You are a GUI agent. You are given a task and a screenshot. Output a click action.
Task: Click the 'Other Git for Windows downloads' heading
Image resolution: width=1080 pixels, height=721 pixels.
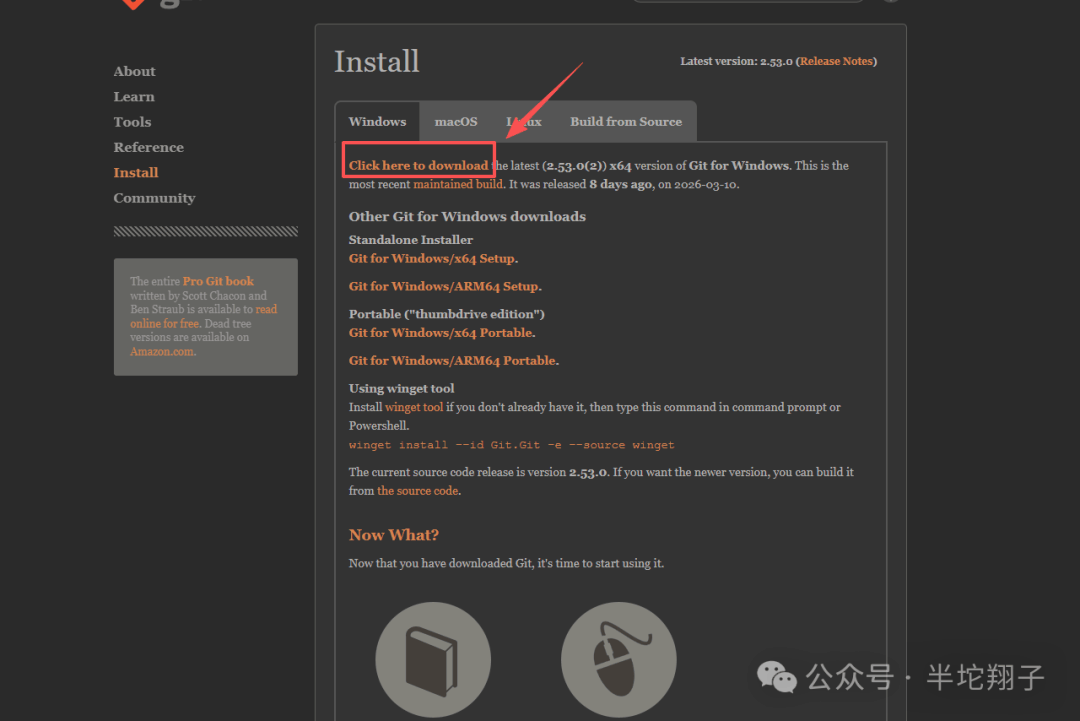coord(467,216)
